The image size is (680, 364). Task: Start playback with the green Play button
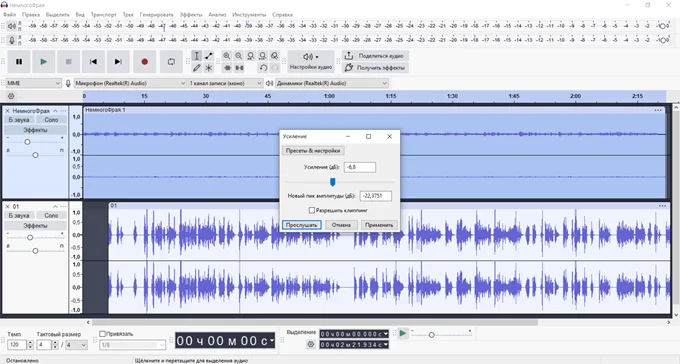coord(44,62)
